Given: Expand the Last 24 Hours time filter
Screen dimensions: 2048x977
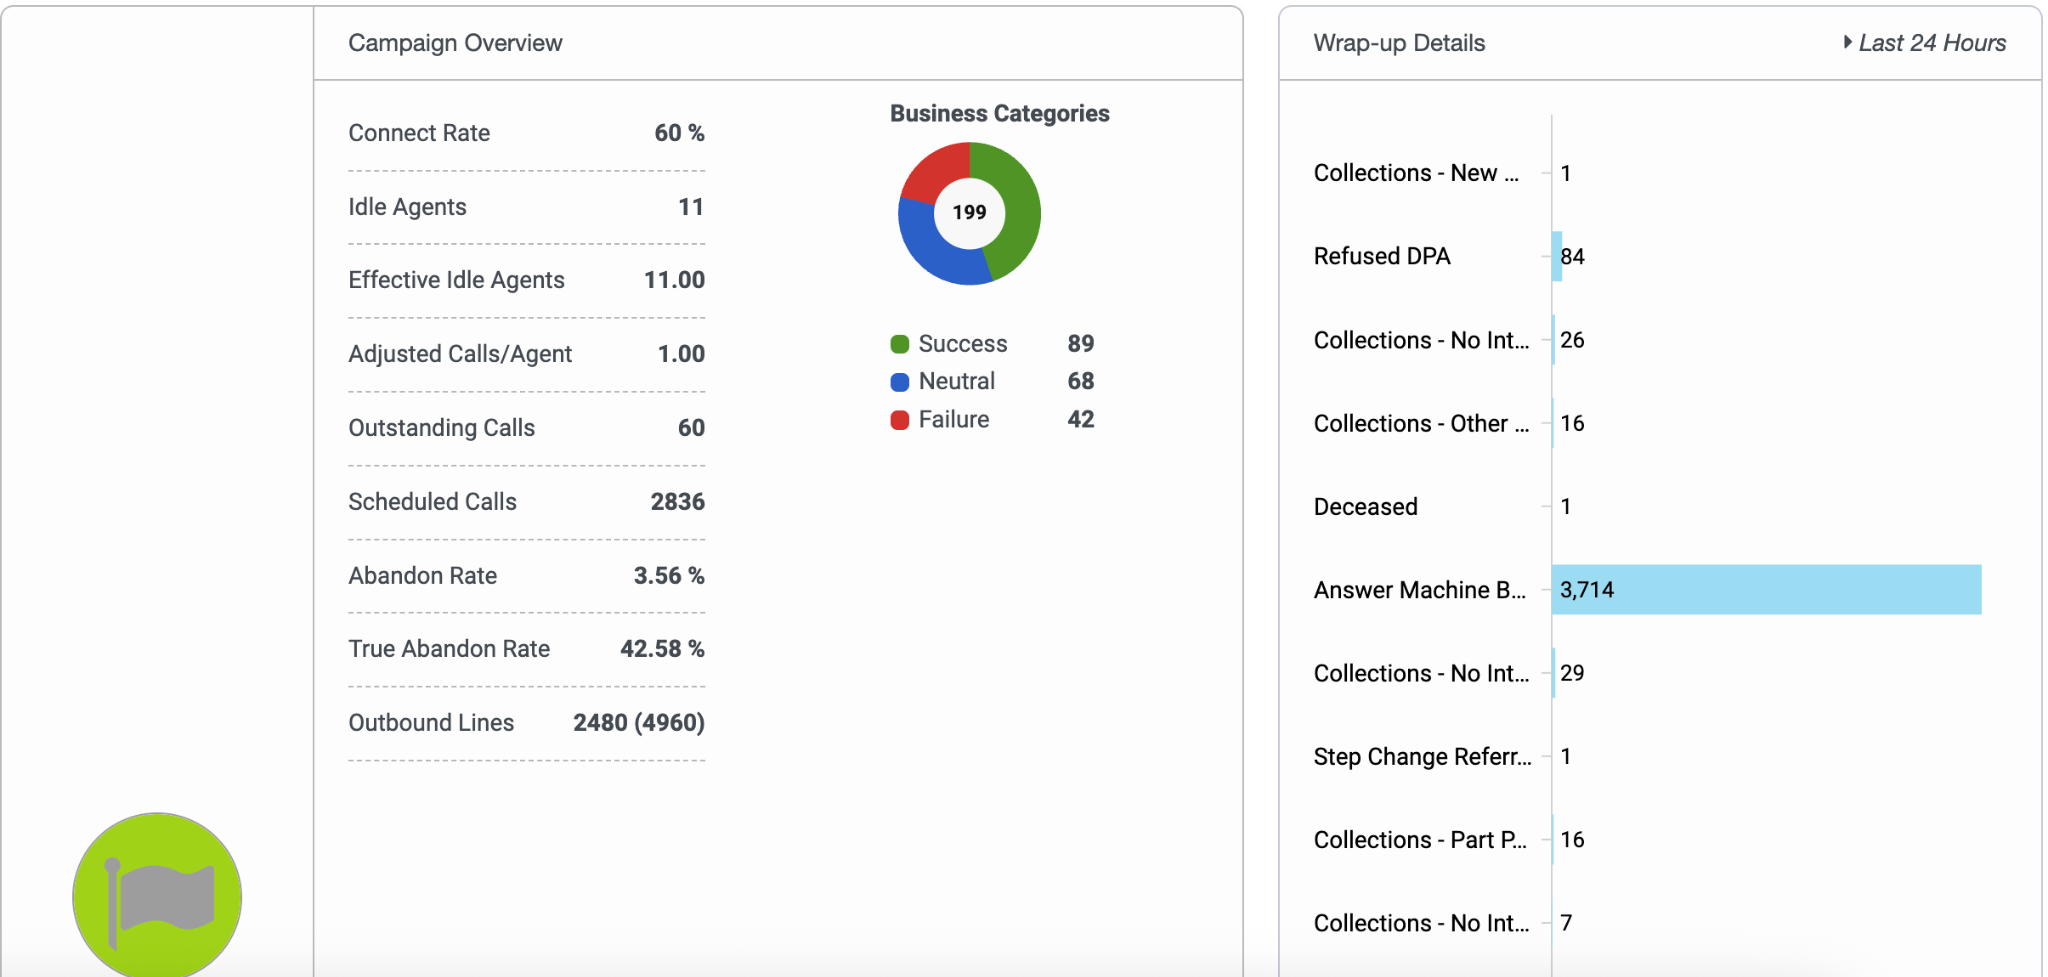Looking at the screenshot, I should (x=1924, y=43).
